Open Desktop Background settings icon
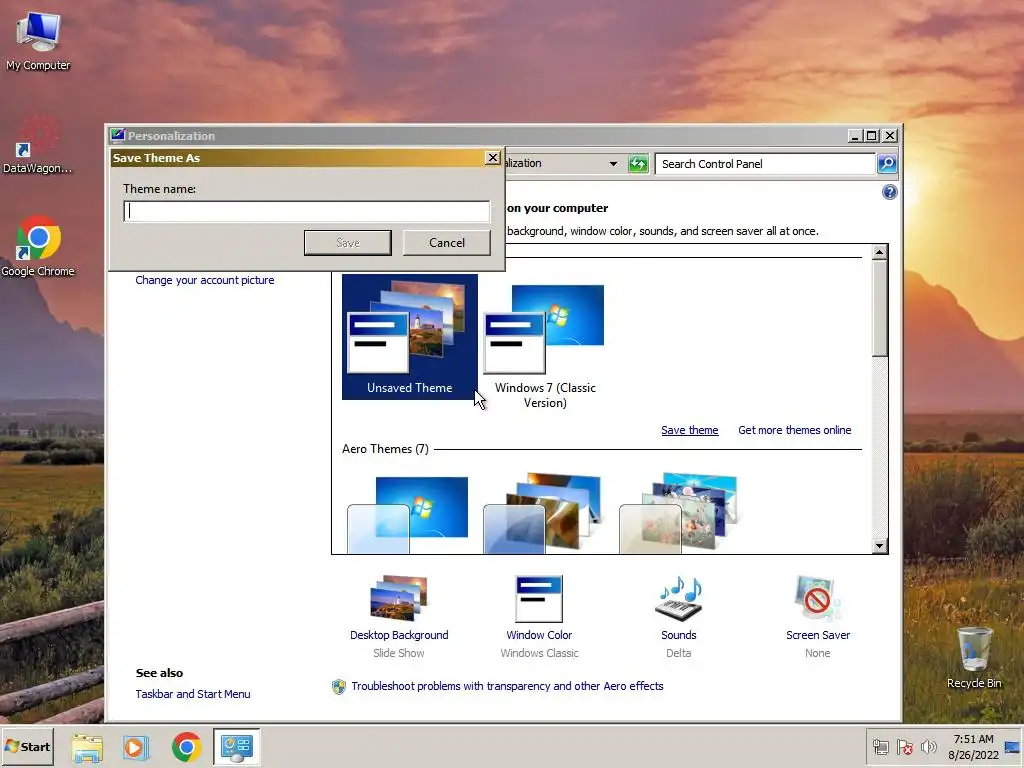The width and height of the screenshot is (1024, 768). coord(399,598)
